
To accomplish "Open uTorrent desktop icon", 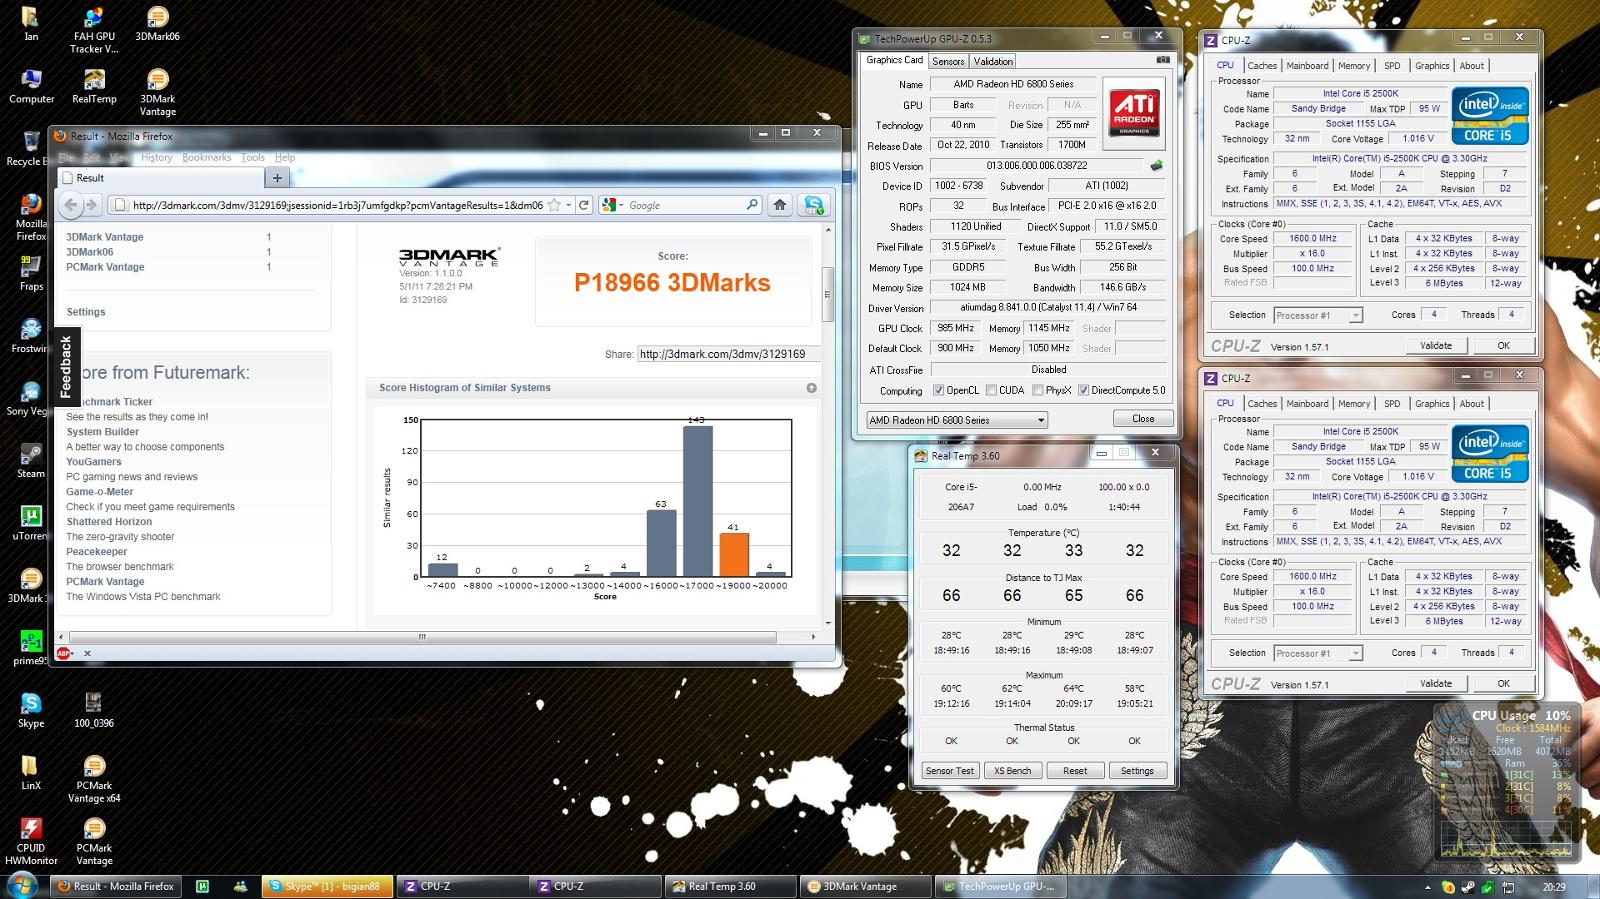I will coord(31,523).
